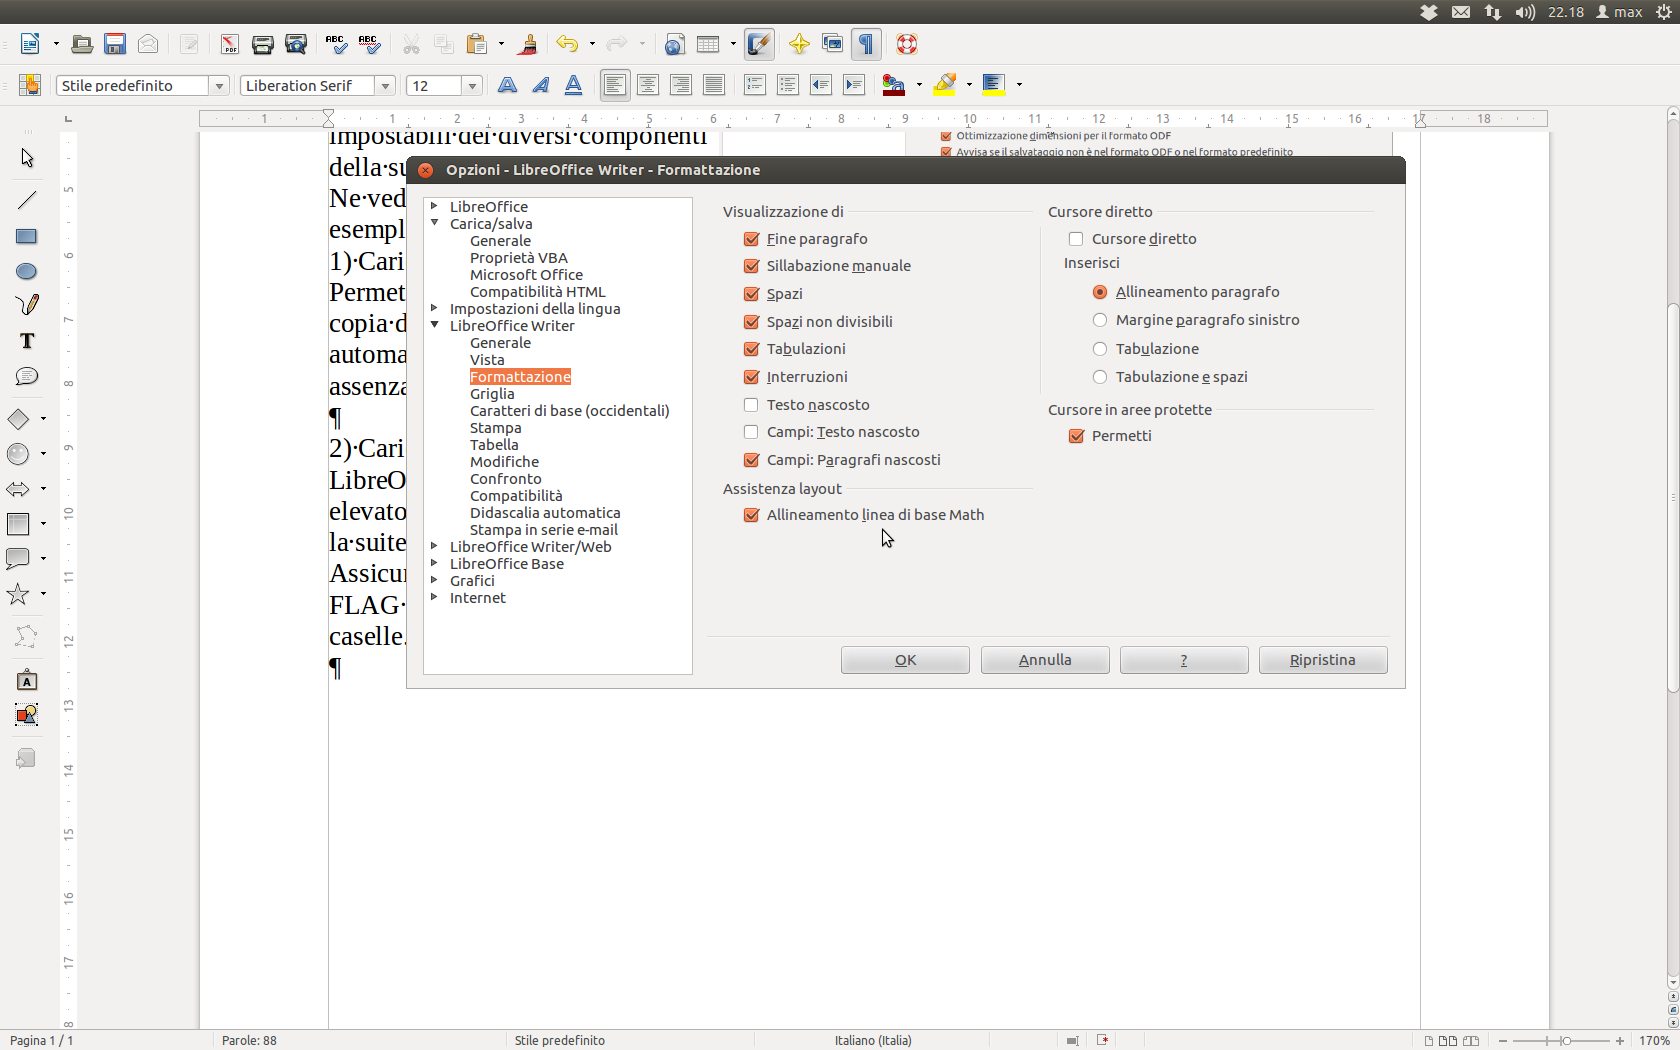Open the font color swatch dropdown

point(919,85)
